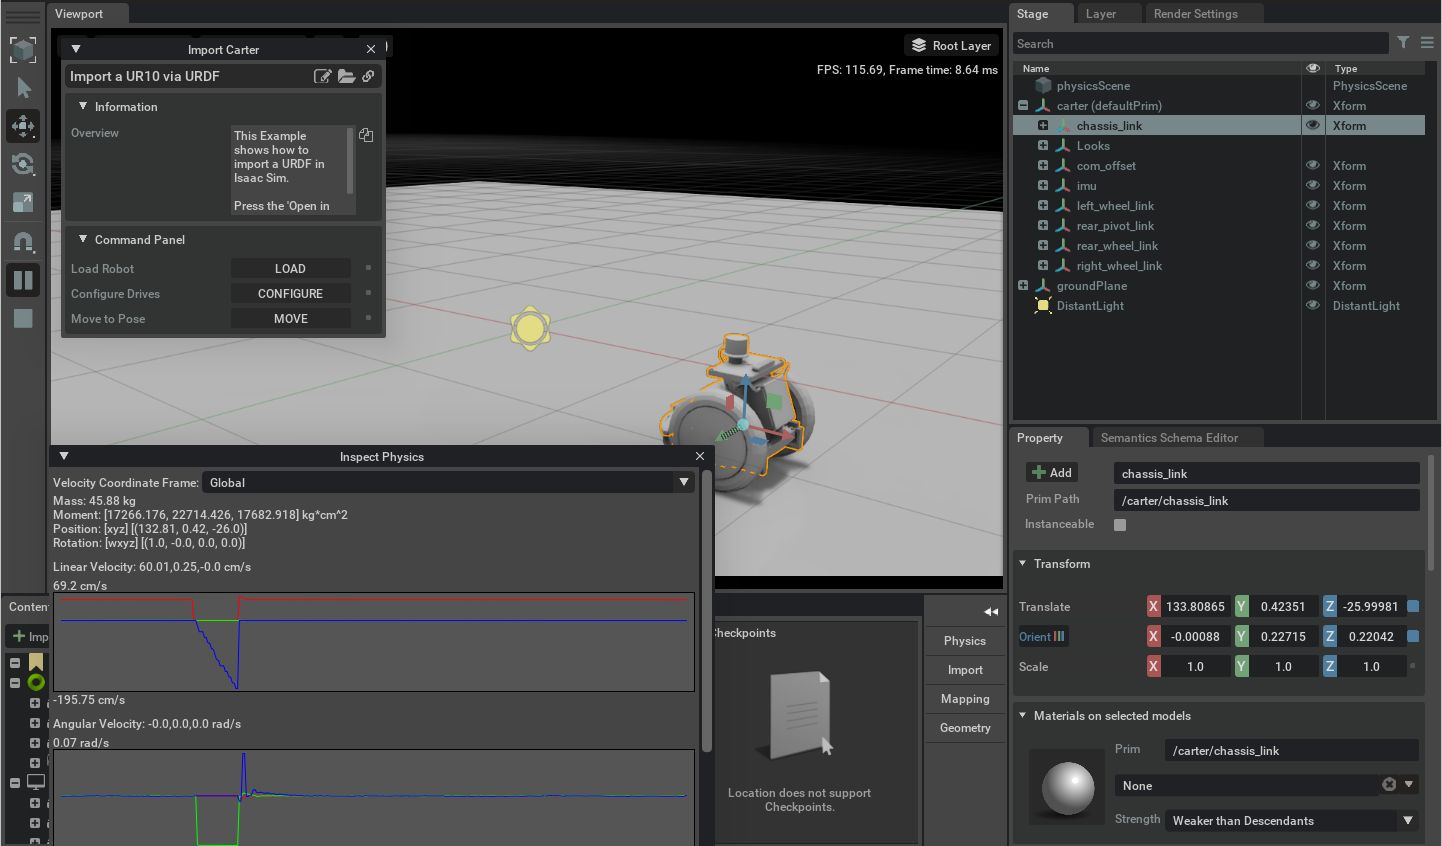Screen dimensions: 1442x846
Task: Click Add in Property panel
Action: (x=1052, y=473)
